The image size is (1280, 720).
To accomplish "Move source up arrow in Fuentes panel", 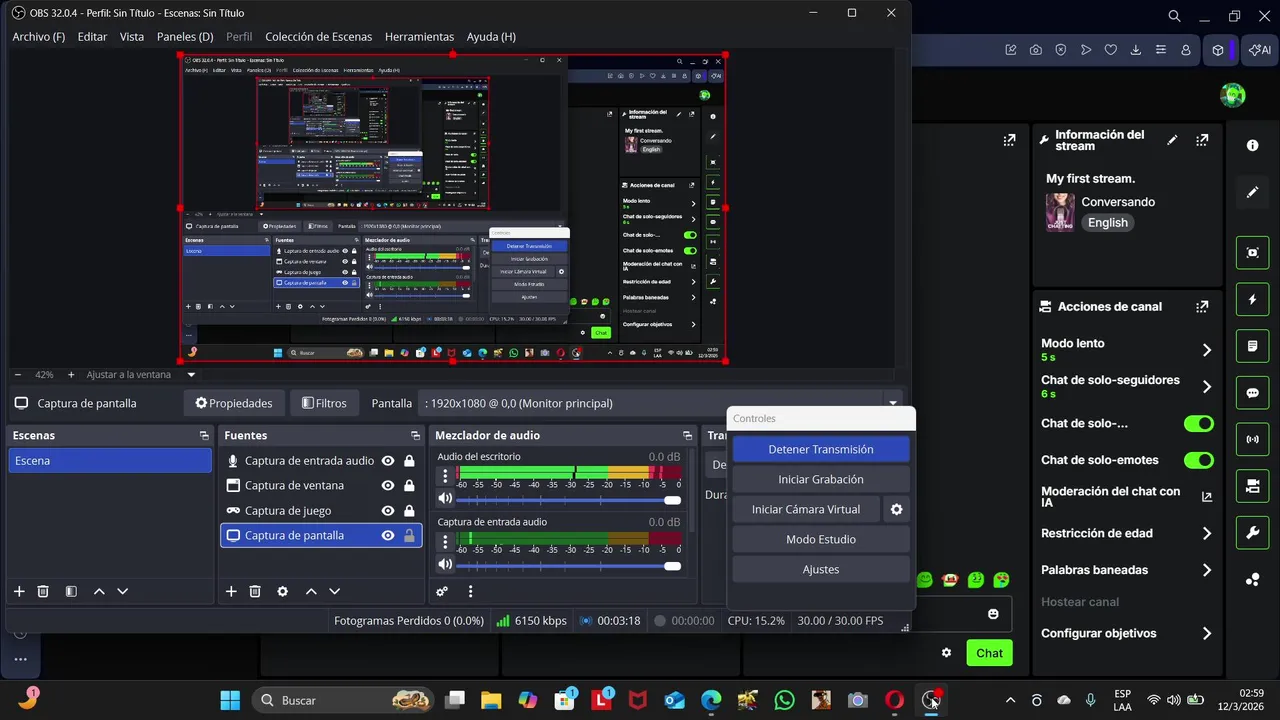I will point(311,591).
